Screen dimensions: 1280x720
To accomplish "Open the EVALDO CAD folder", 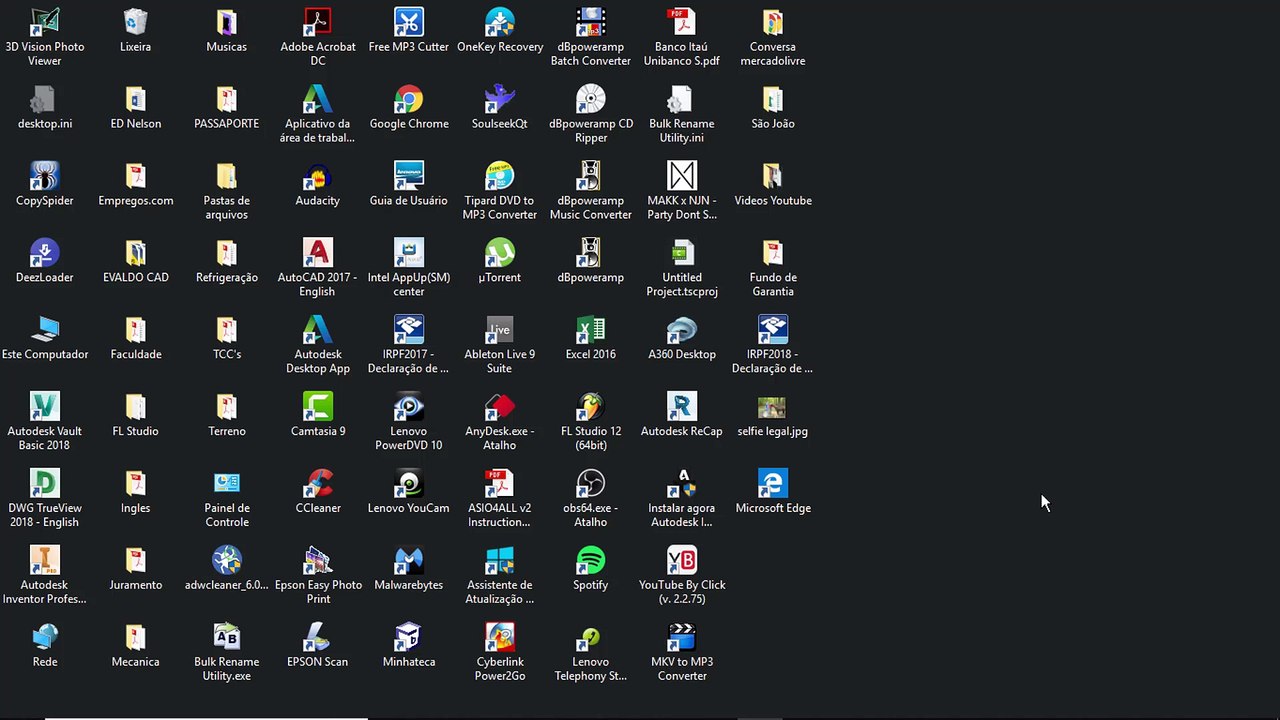I will (136, 254).
